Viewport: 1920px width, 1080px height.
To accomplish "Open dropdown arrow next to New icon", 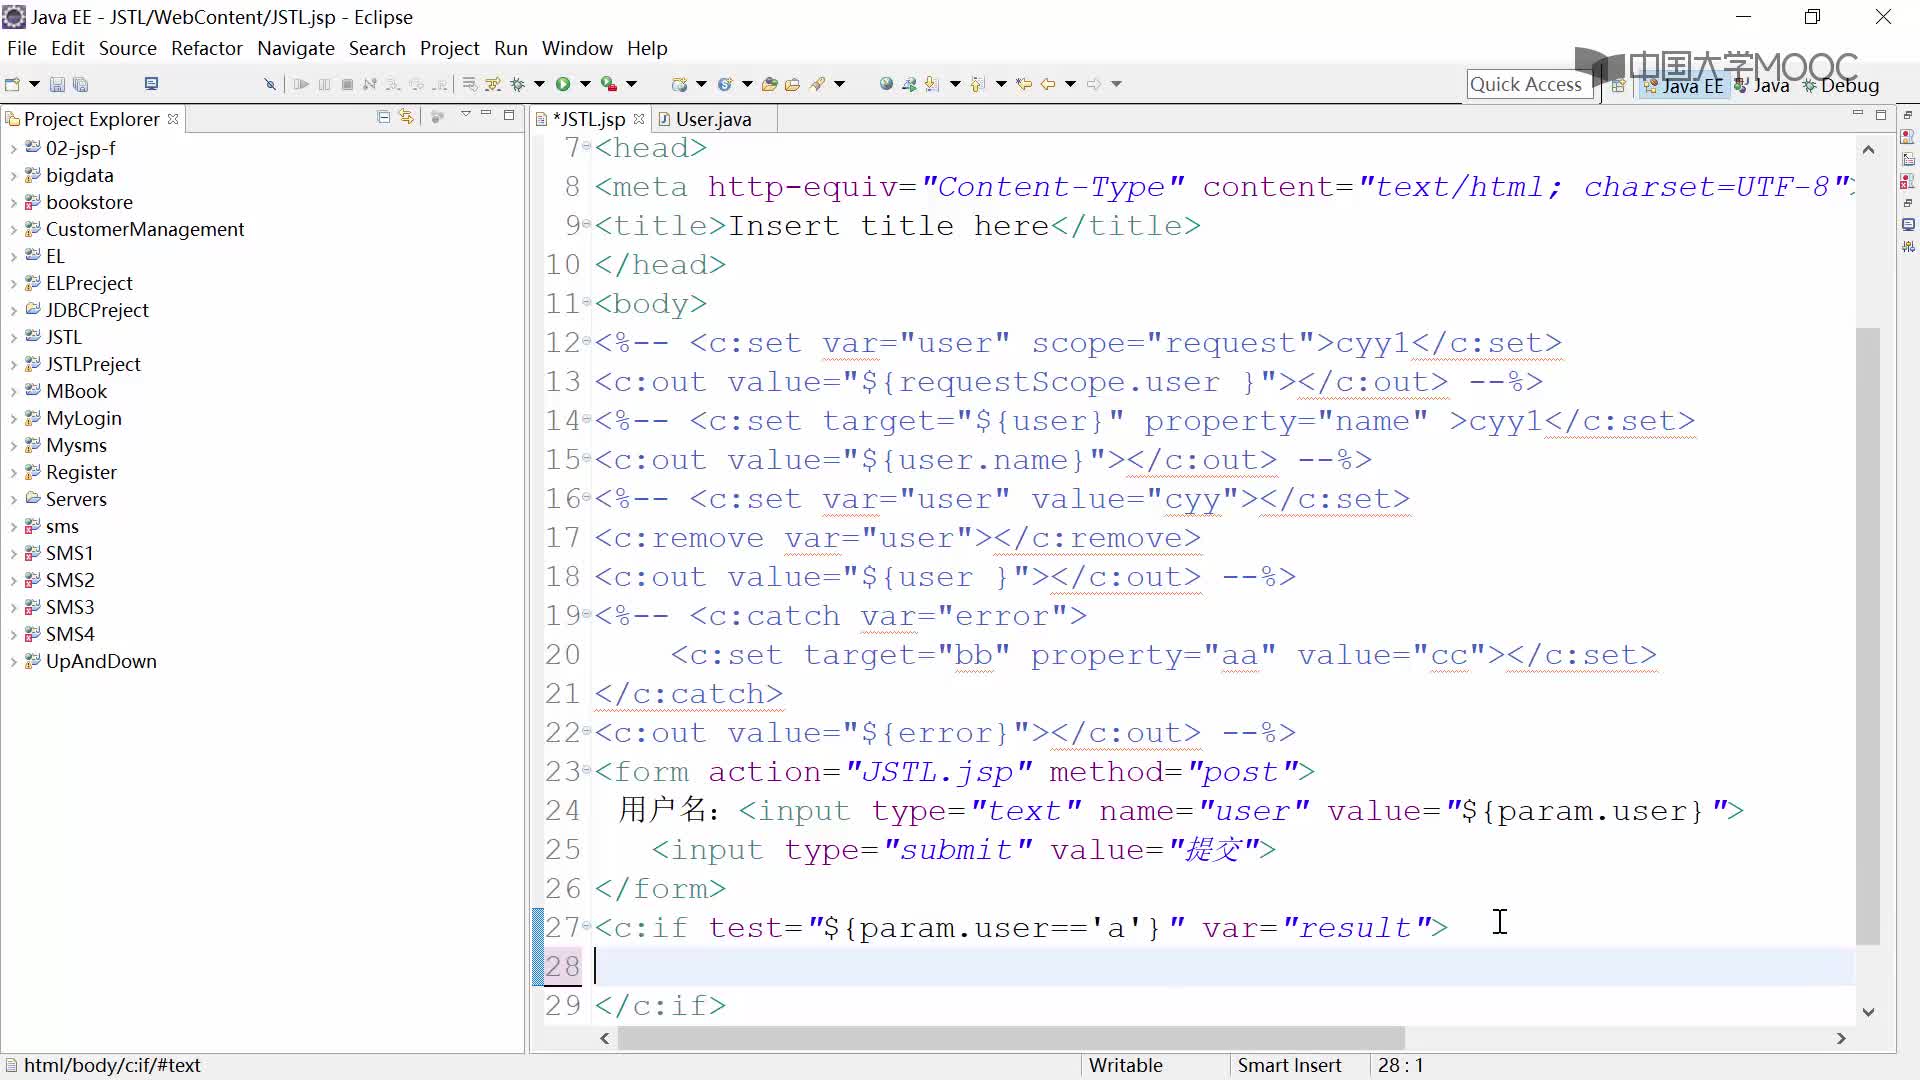I will coord(34,84).
